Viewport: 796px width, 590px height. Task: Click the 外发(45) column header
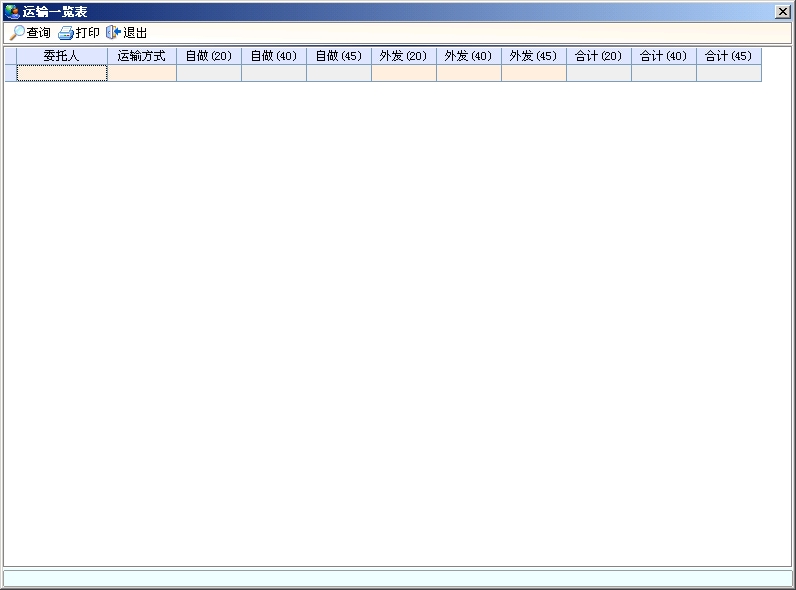pos(534,56)
